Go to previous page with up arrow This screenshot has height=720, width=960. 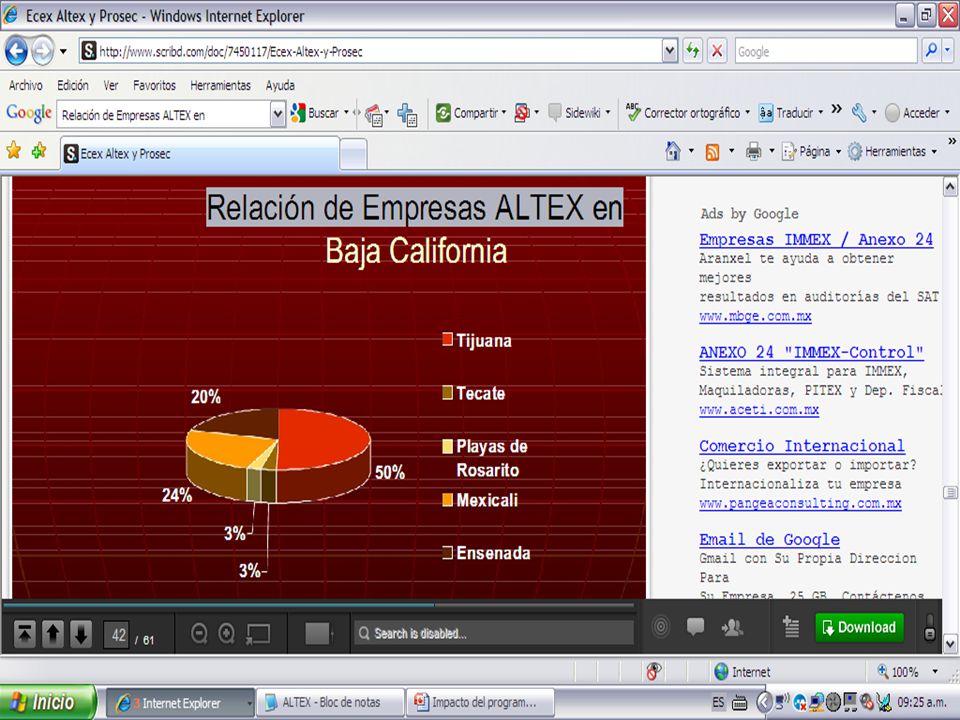pos(53,634)
